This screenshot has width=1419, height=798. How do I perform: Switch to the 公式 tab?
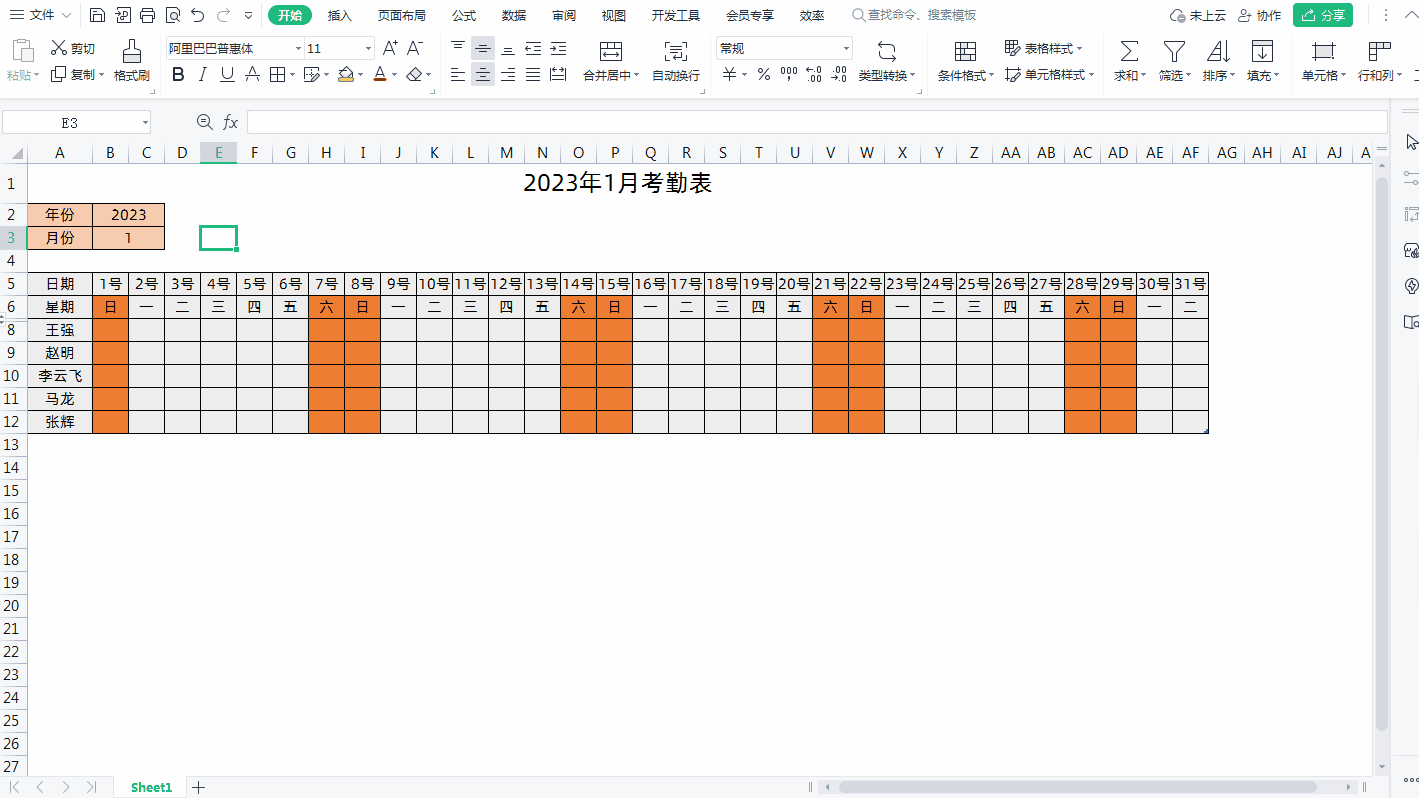click(464, 15)
